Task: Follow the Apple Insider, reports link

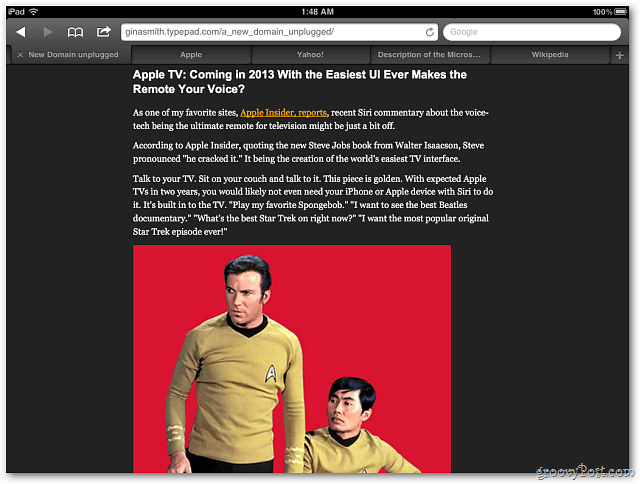Action: tap(283, 113)
